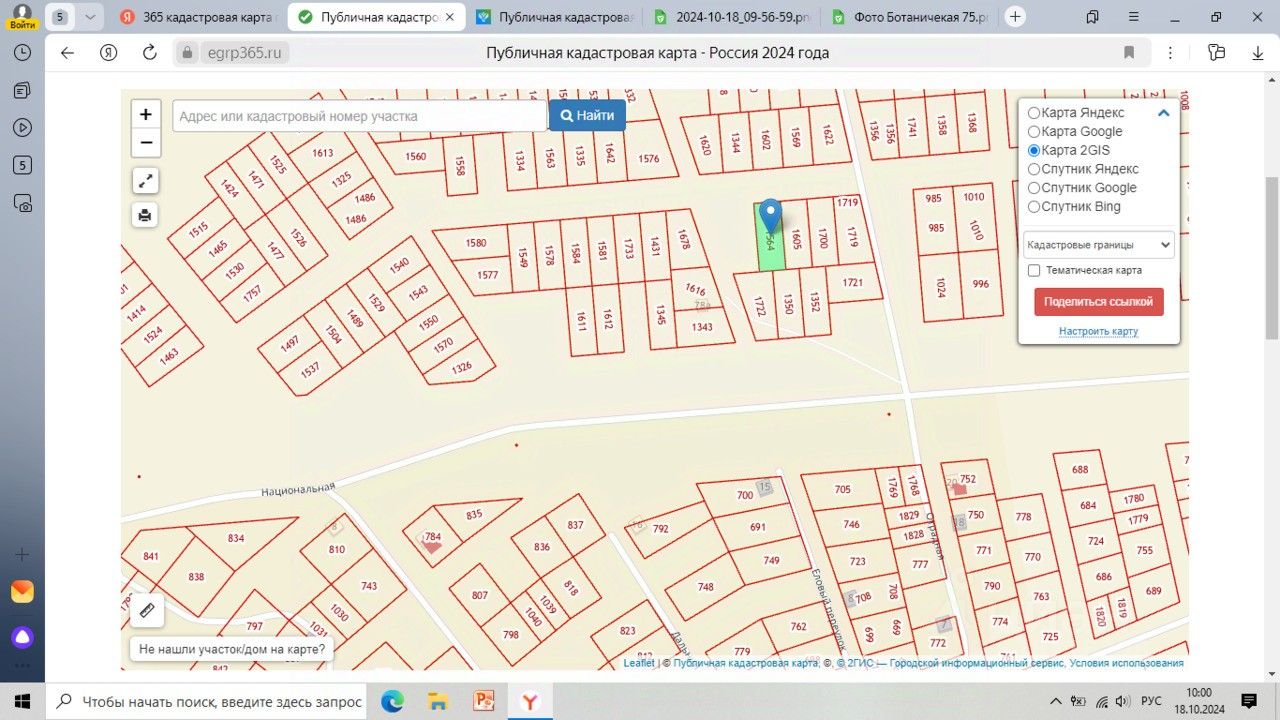Open the Leaflet attribution link
Viewport: 1280px width, 720px height.
pyautogui.click(x=639, y=663)
